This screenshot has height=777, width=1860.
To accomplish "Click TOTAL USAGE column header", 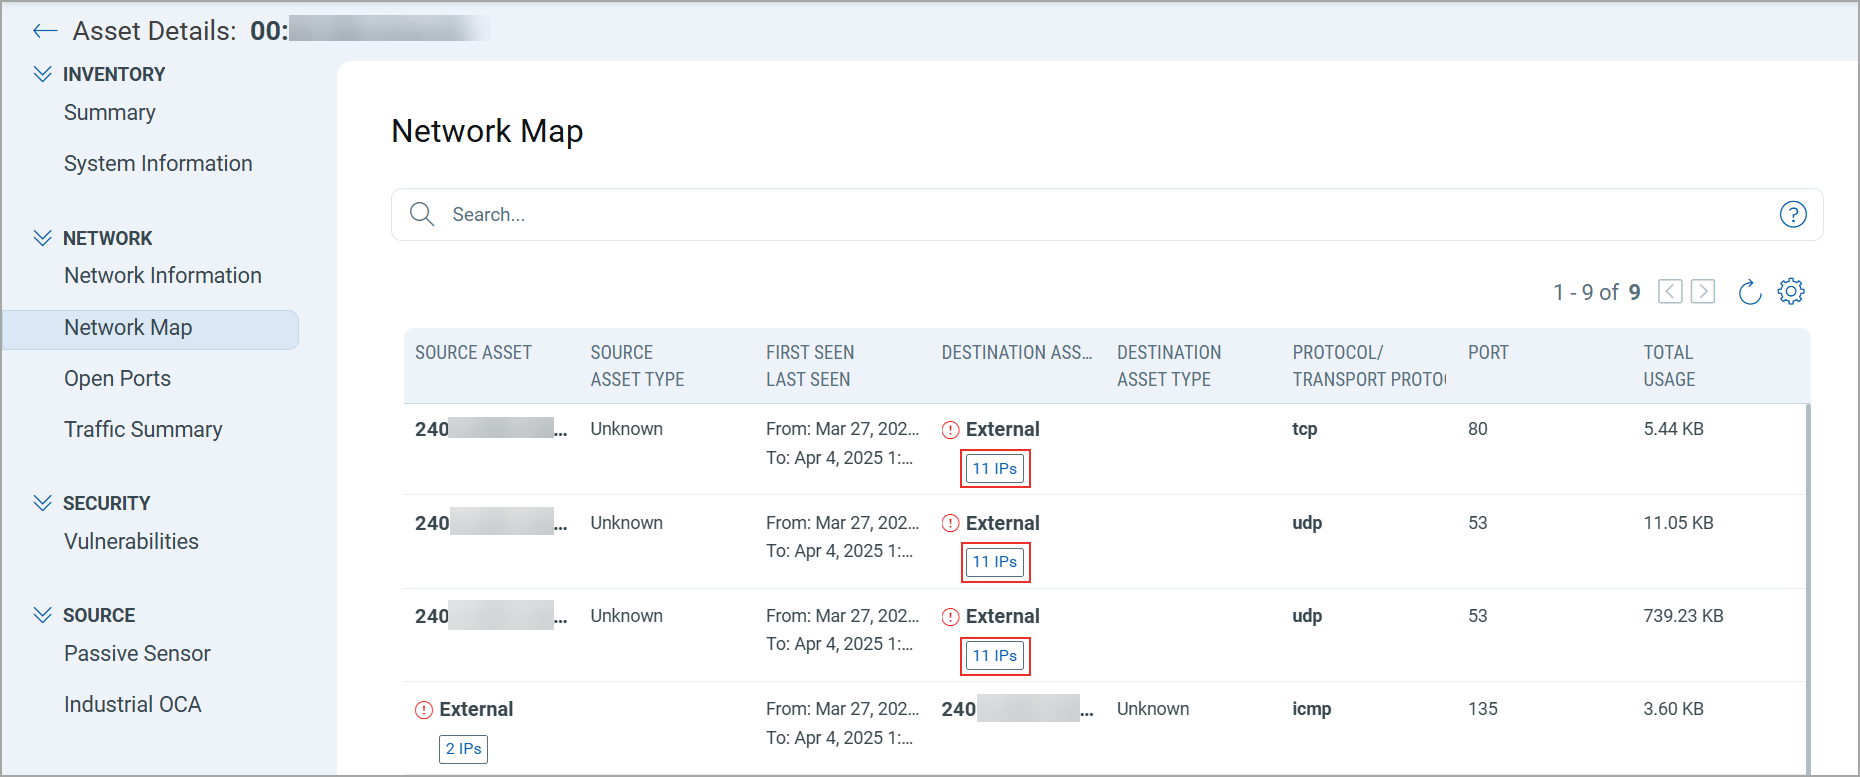I will 1669,366.
